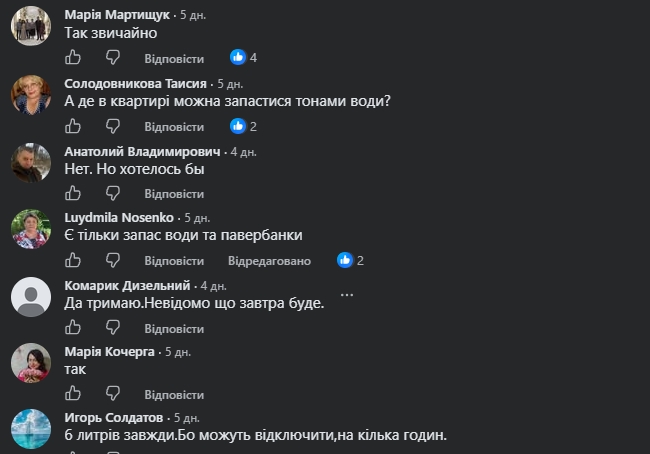Open three-dots menu on Комарик Дизельний's comment
Viewport: 650px width, 454px height.
(347, 295)
